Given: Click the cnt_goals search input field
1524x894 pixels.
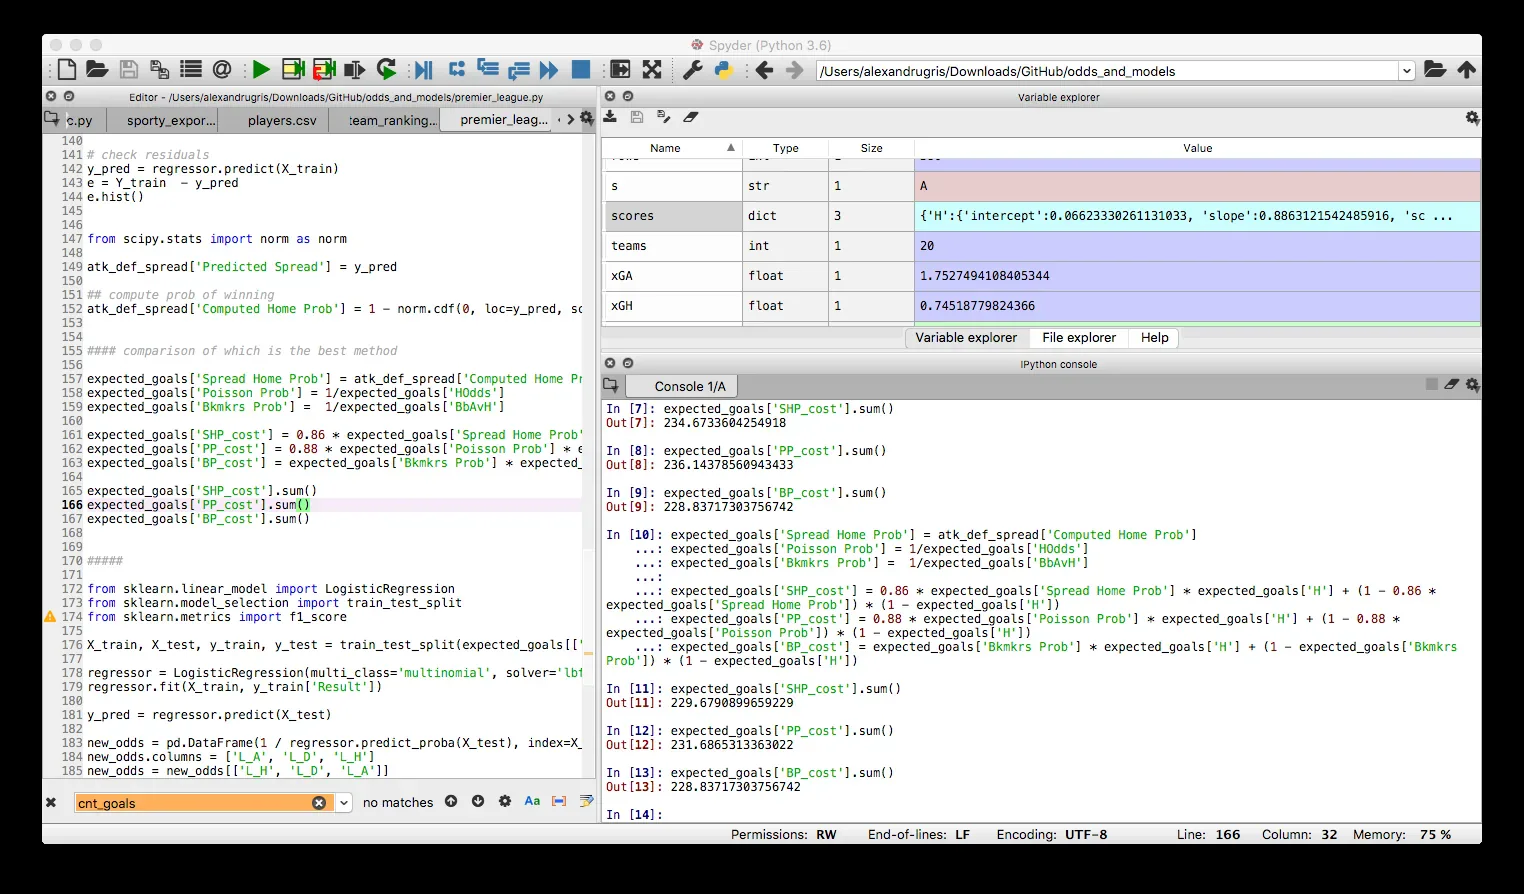Looking at the screenshot, I should (202, 803).
